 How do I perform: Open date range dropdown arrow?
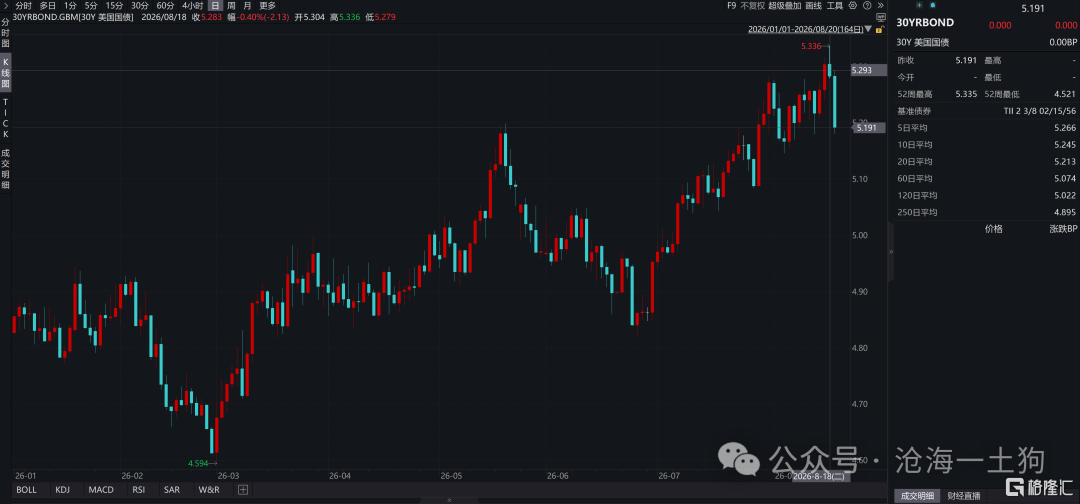[x=868, y=29]
